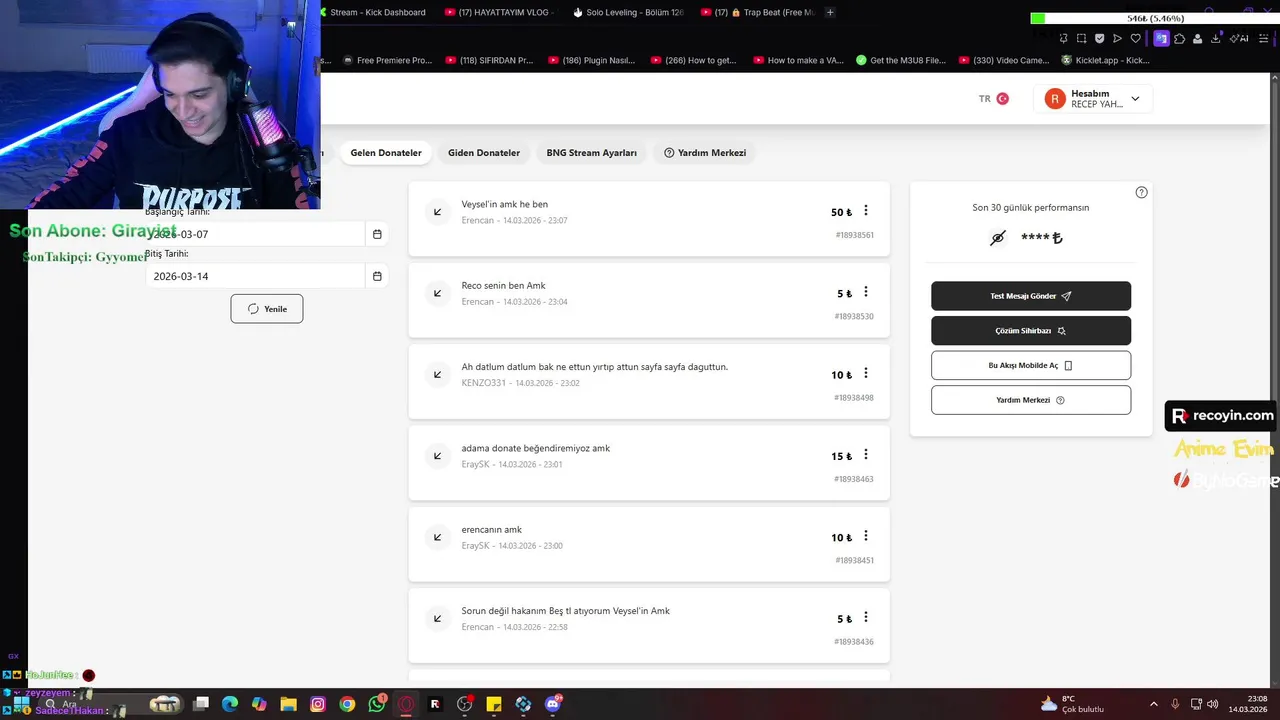Reveal hidden 30-day performance amount
Screen dimensions: 1280x720
pyautogui.click(x=997, y=238)
